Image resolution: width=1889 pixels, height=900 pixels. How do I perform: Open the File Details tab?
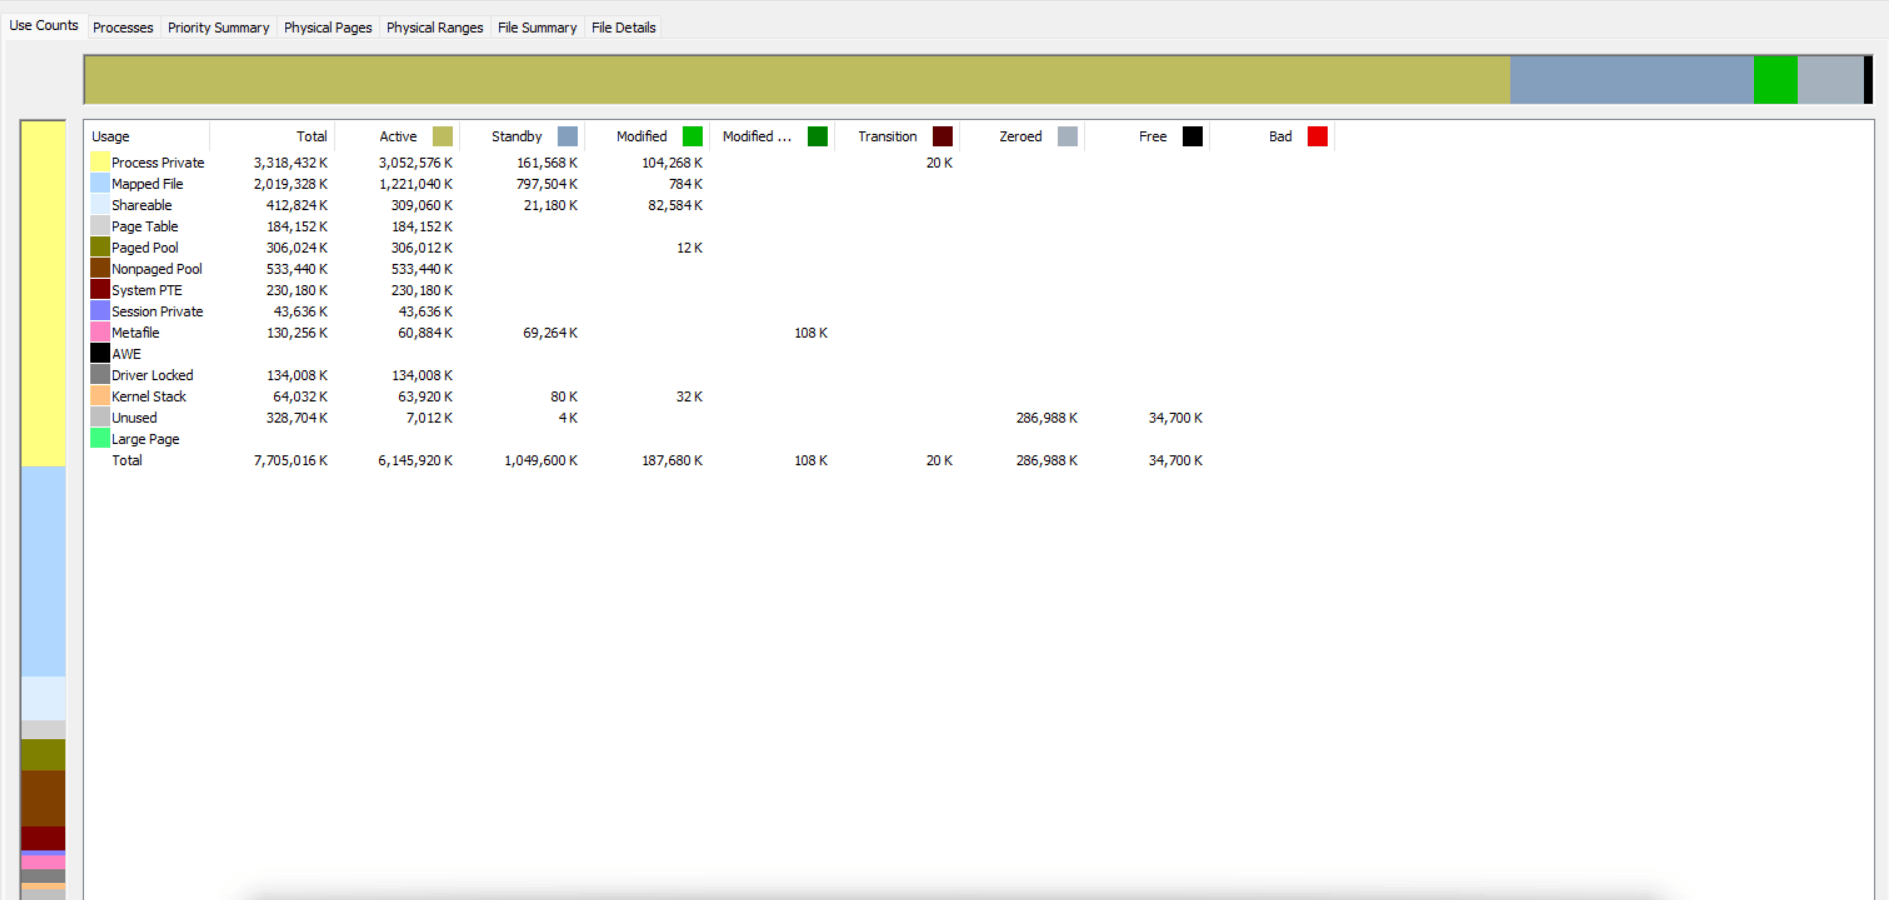tap(623, 28)
